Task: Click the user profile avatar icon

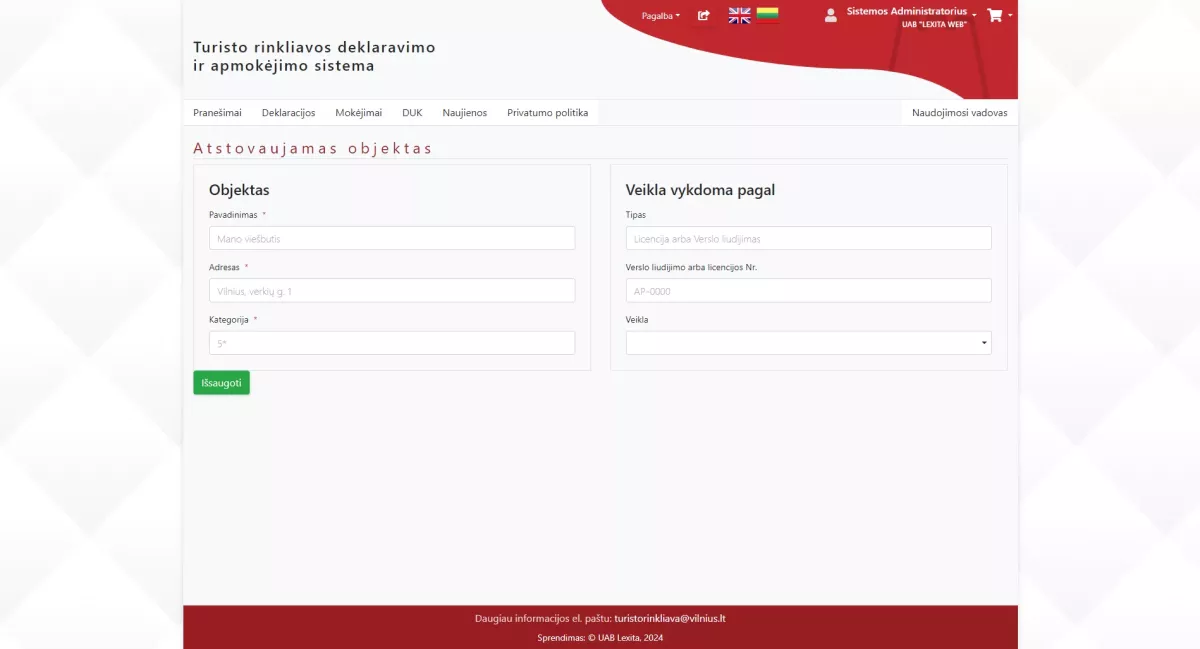Action: point(830,15)
